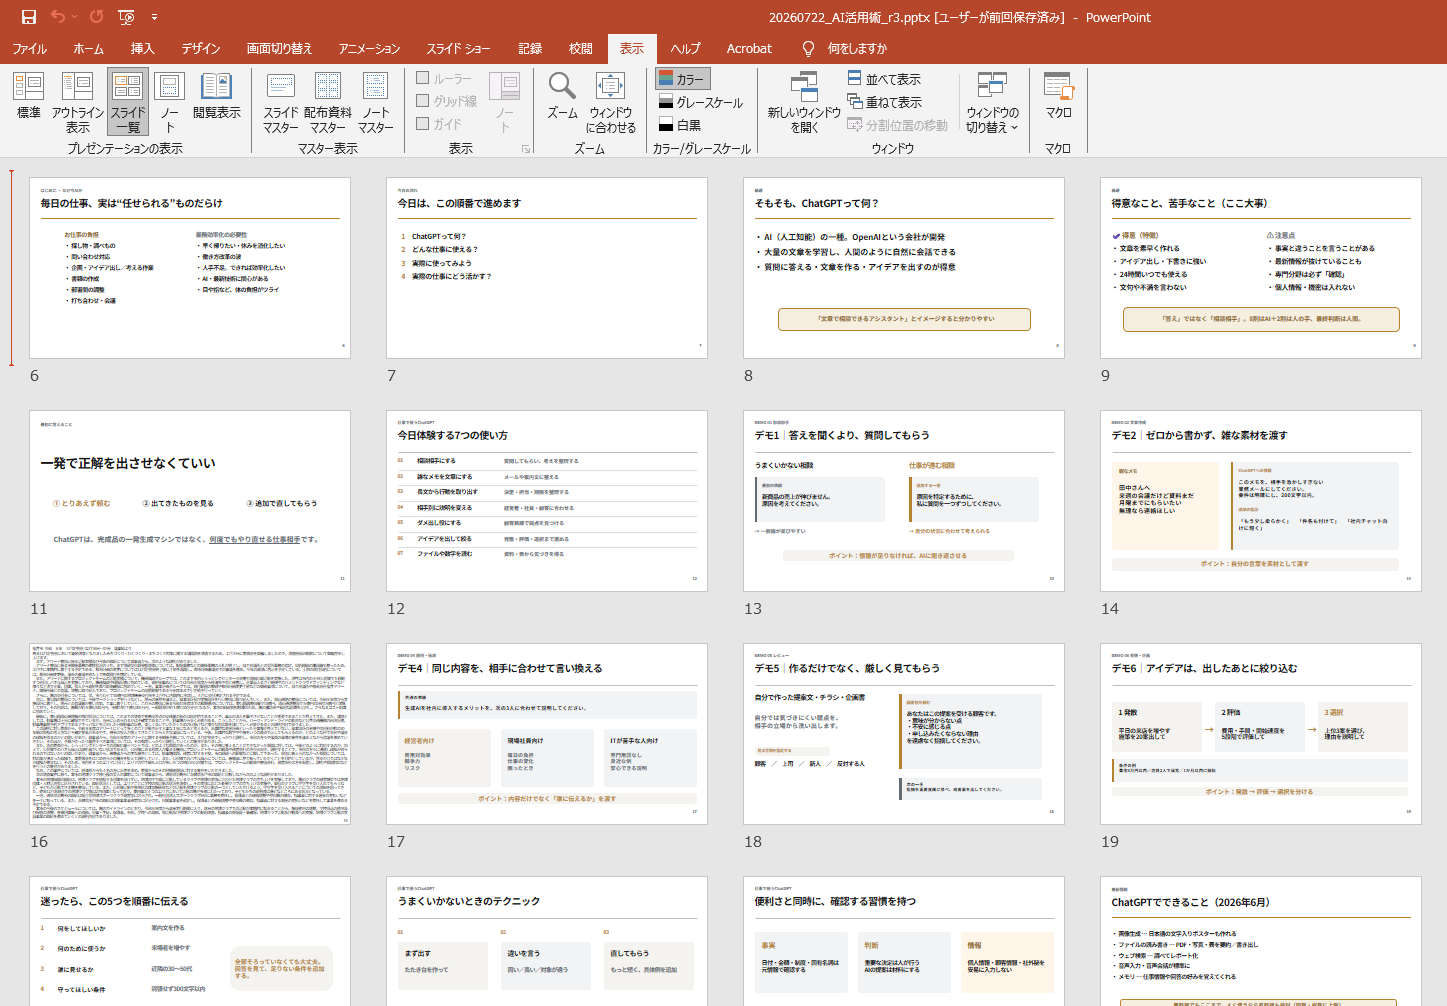Open the 挿入 ribbon tab
This screenshot has width=1447, height=1006.
(x=142, y=48)
